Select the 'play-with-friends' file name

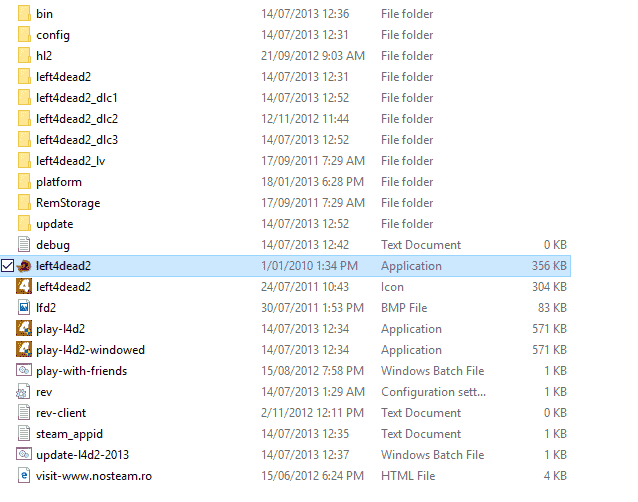click(81, 371)
